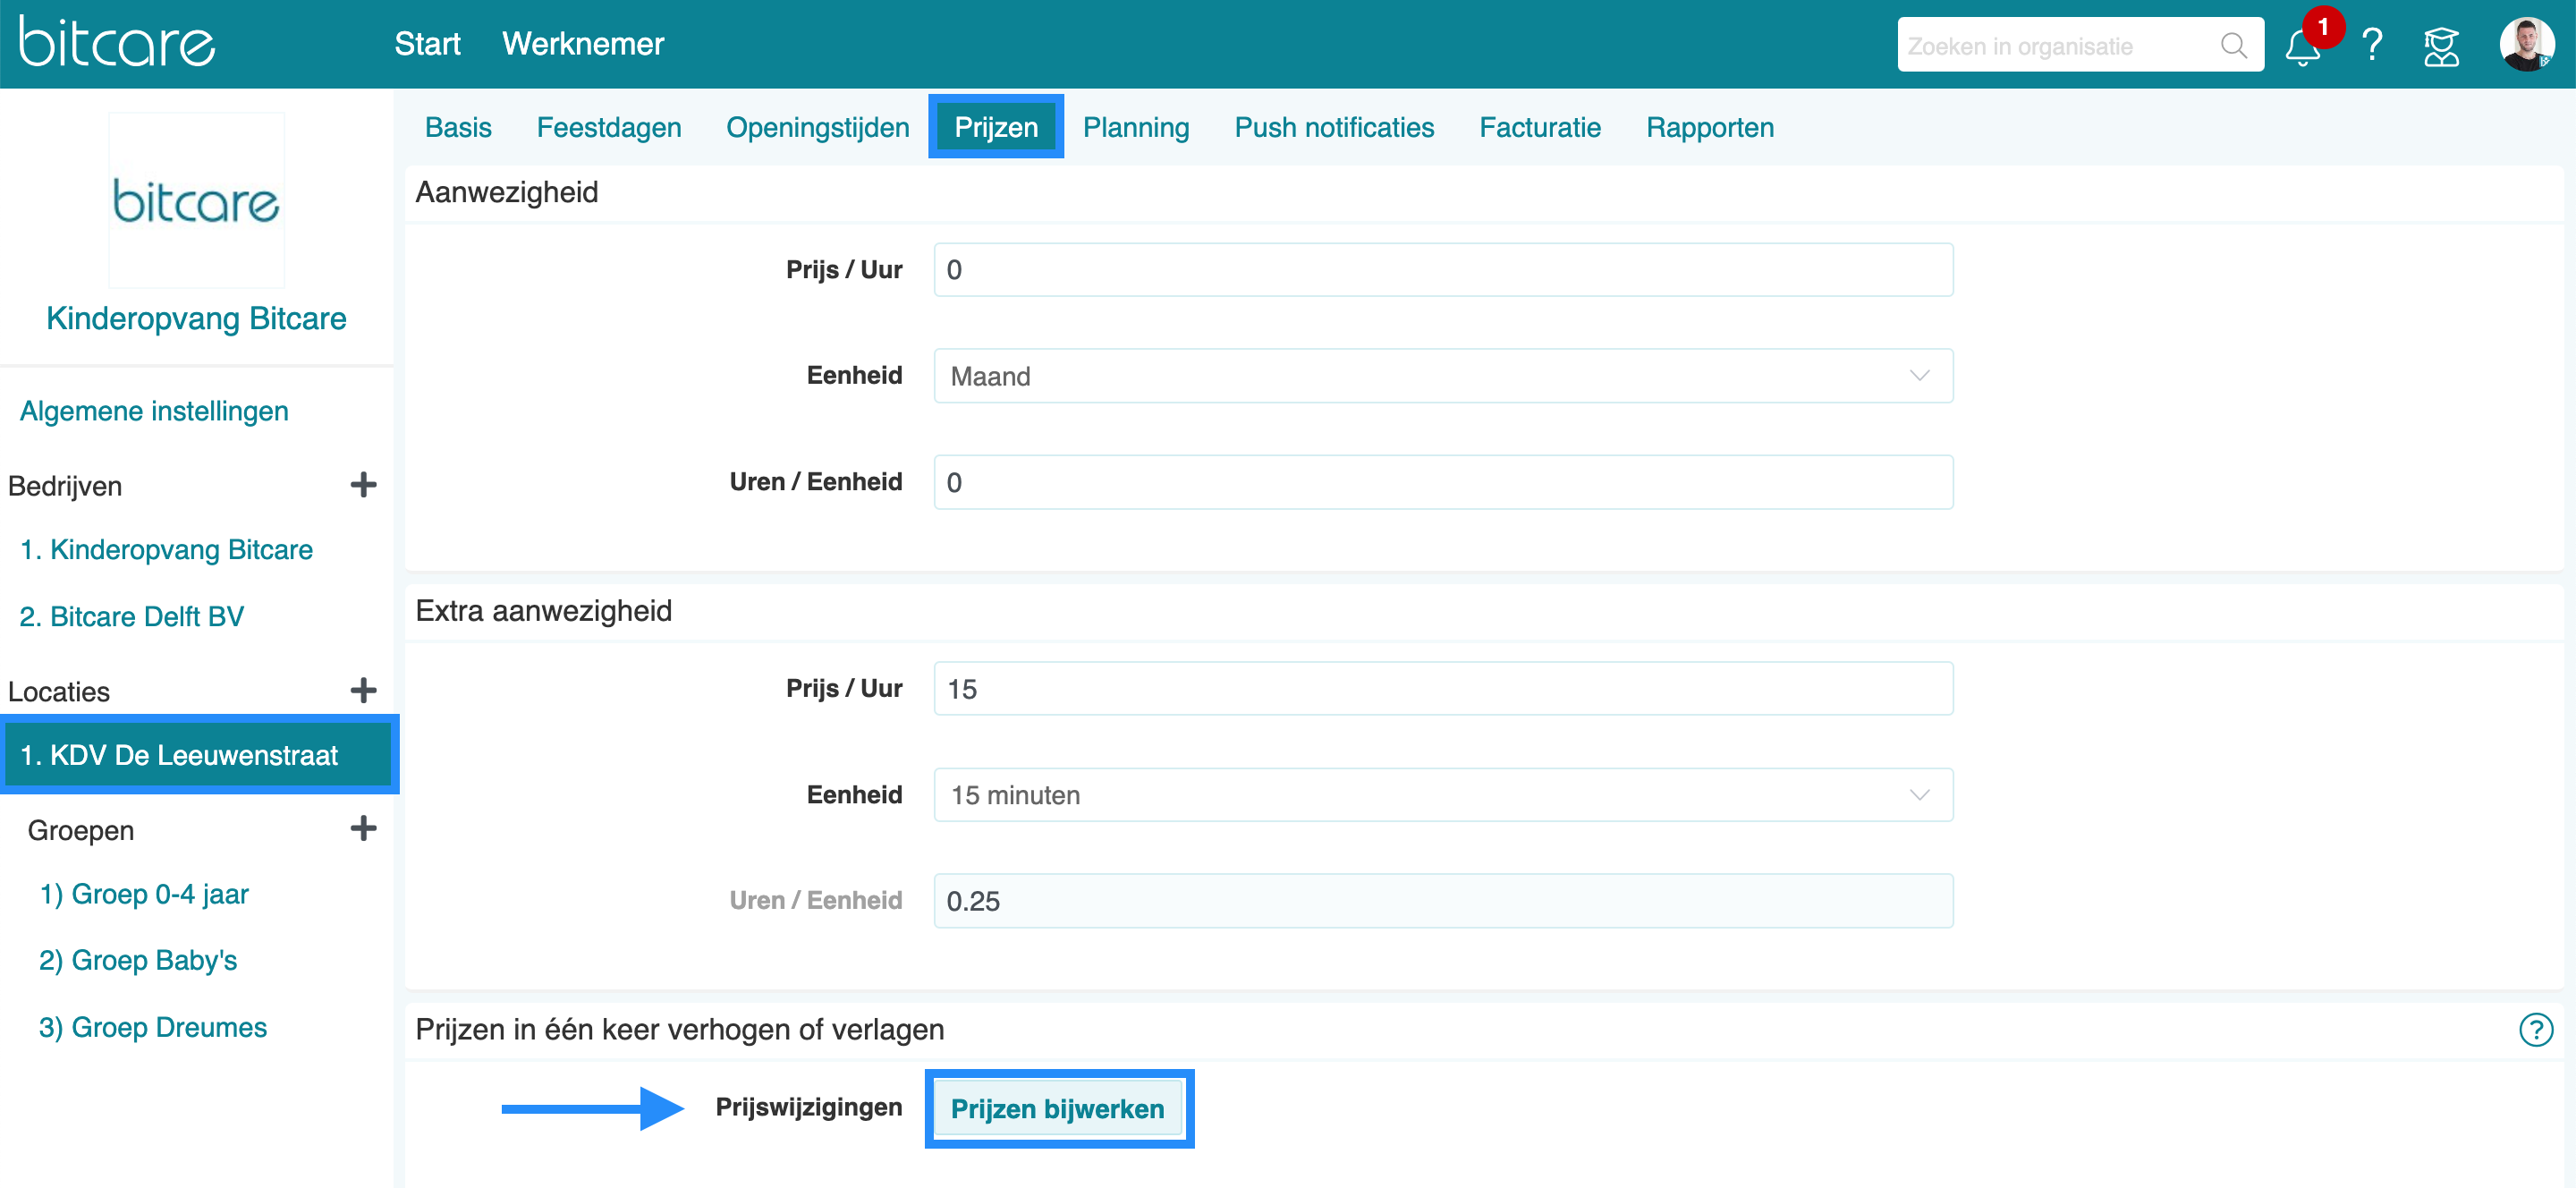Image resolution: width=2576 pixels, height=1188 pixels.
Task: Click the Prijzen bijwerken button
Action: click(1058, 1109)
